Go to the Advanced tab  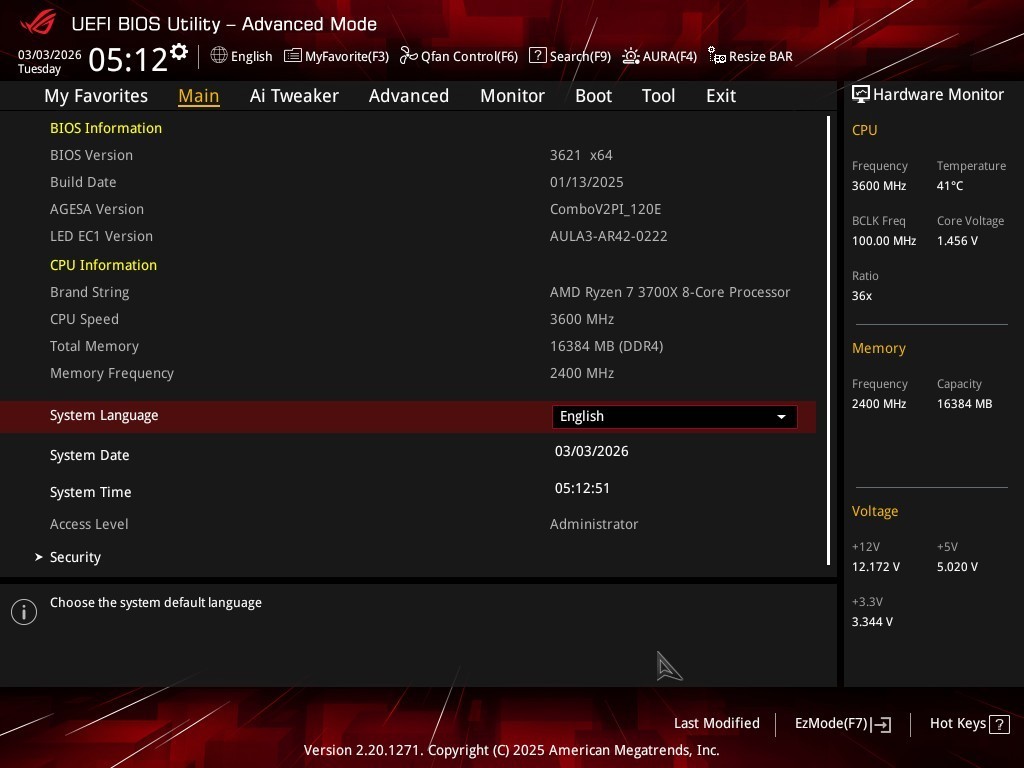click(x=409, y=96)
